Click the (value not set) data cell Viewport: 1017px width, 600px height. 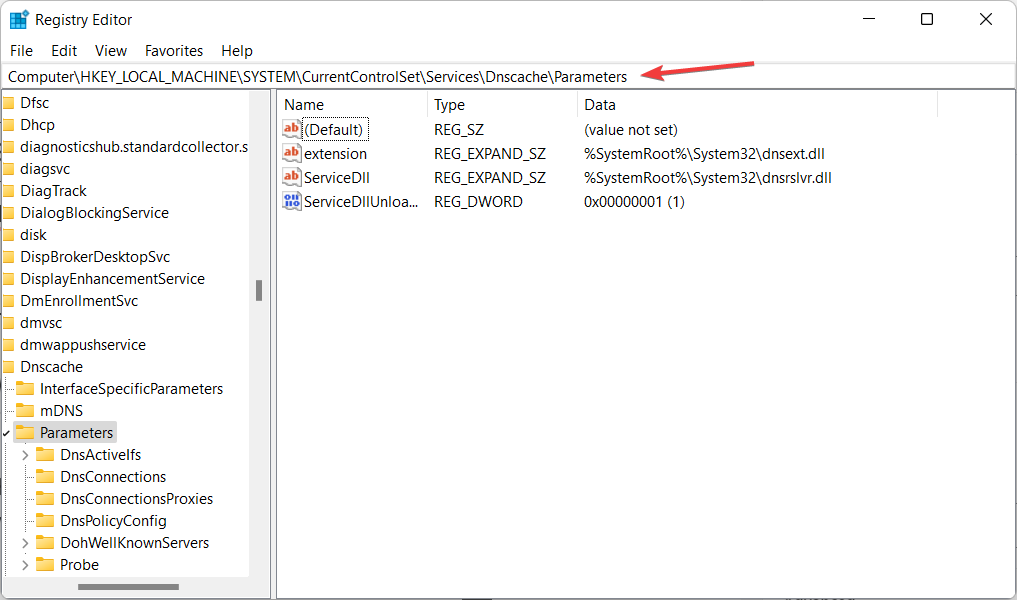(x=630, y=130)
